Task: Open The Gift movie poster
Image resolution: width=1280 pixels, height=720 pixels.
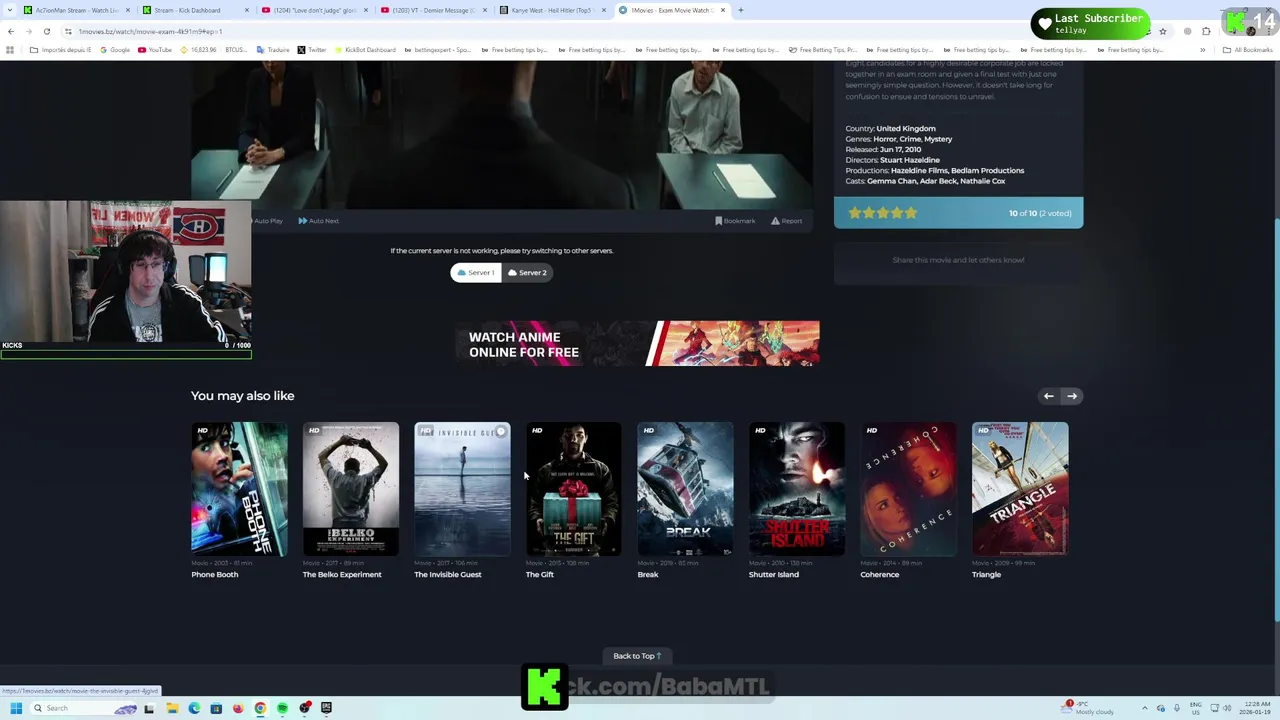Action: pyautogui.click(x=574, y=489)
